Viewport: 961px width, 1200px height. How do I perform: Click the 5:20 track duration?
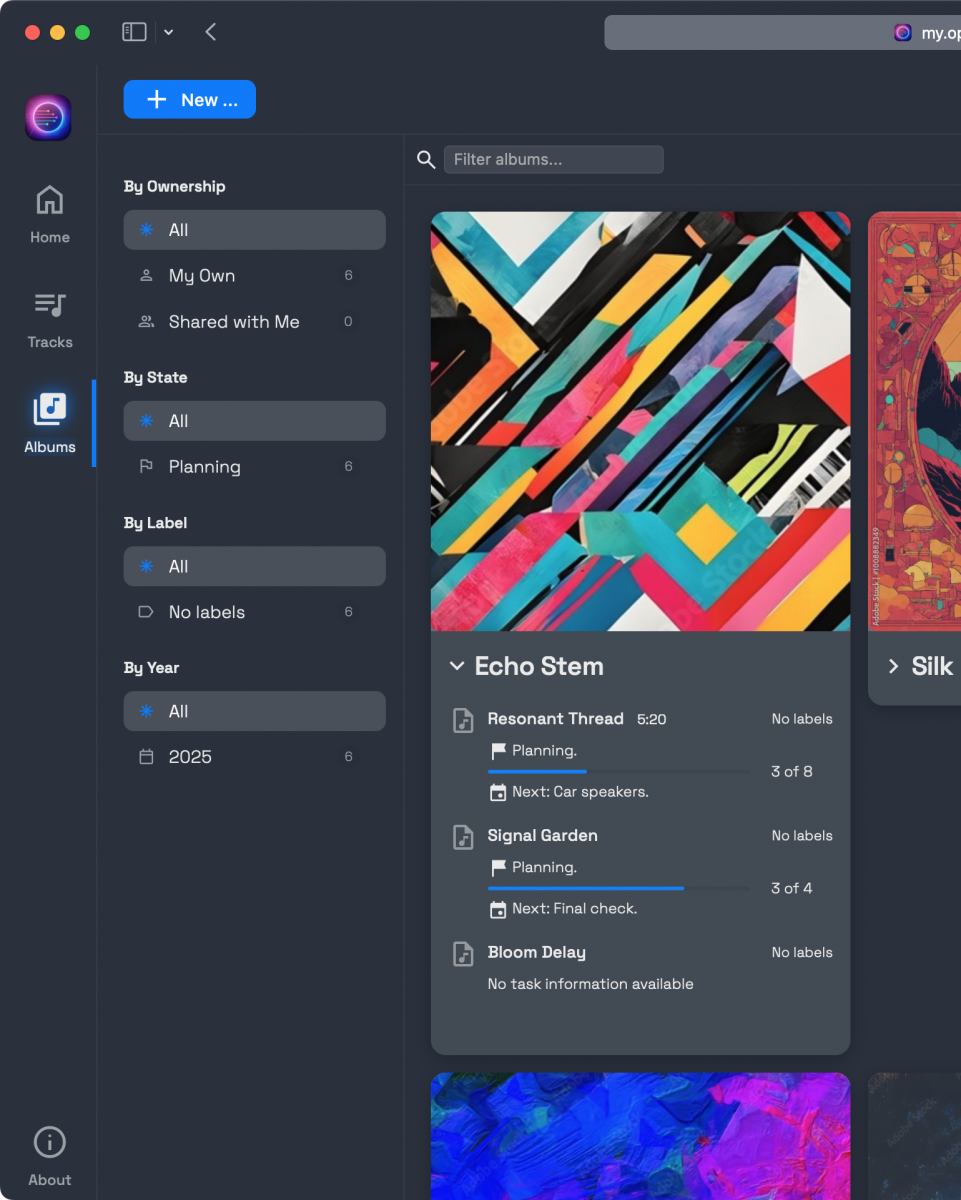point(651,719)
